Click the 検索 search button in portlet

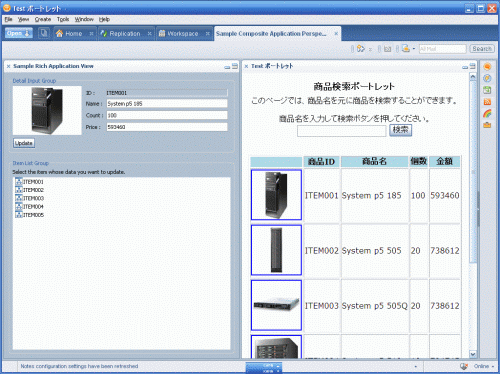click(x=401, y=130)
